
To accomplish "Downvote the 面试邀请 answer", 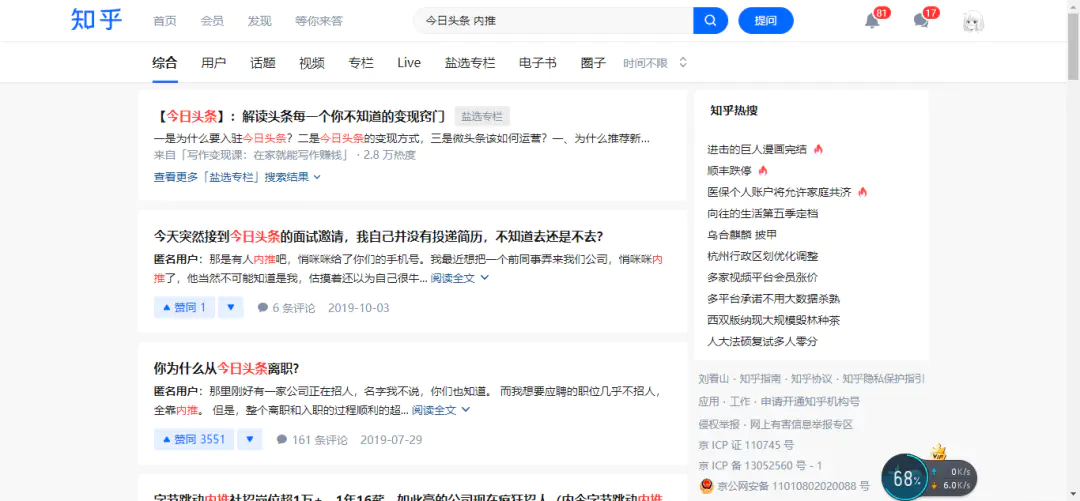I will pos(231,307).
